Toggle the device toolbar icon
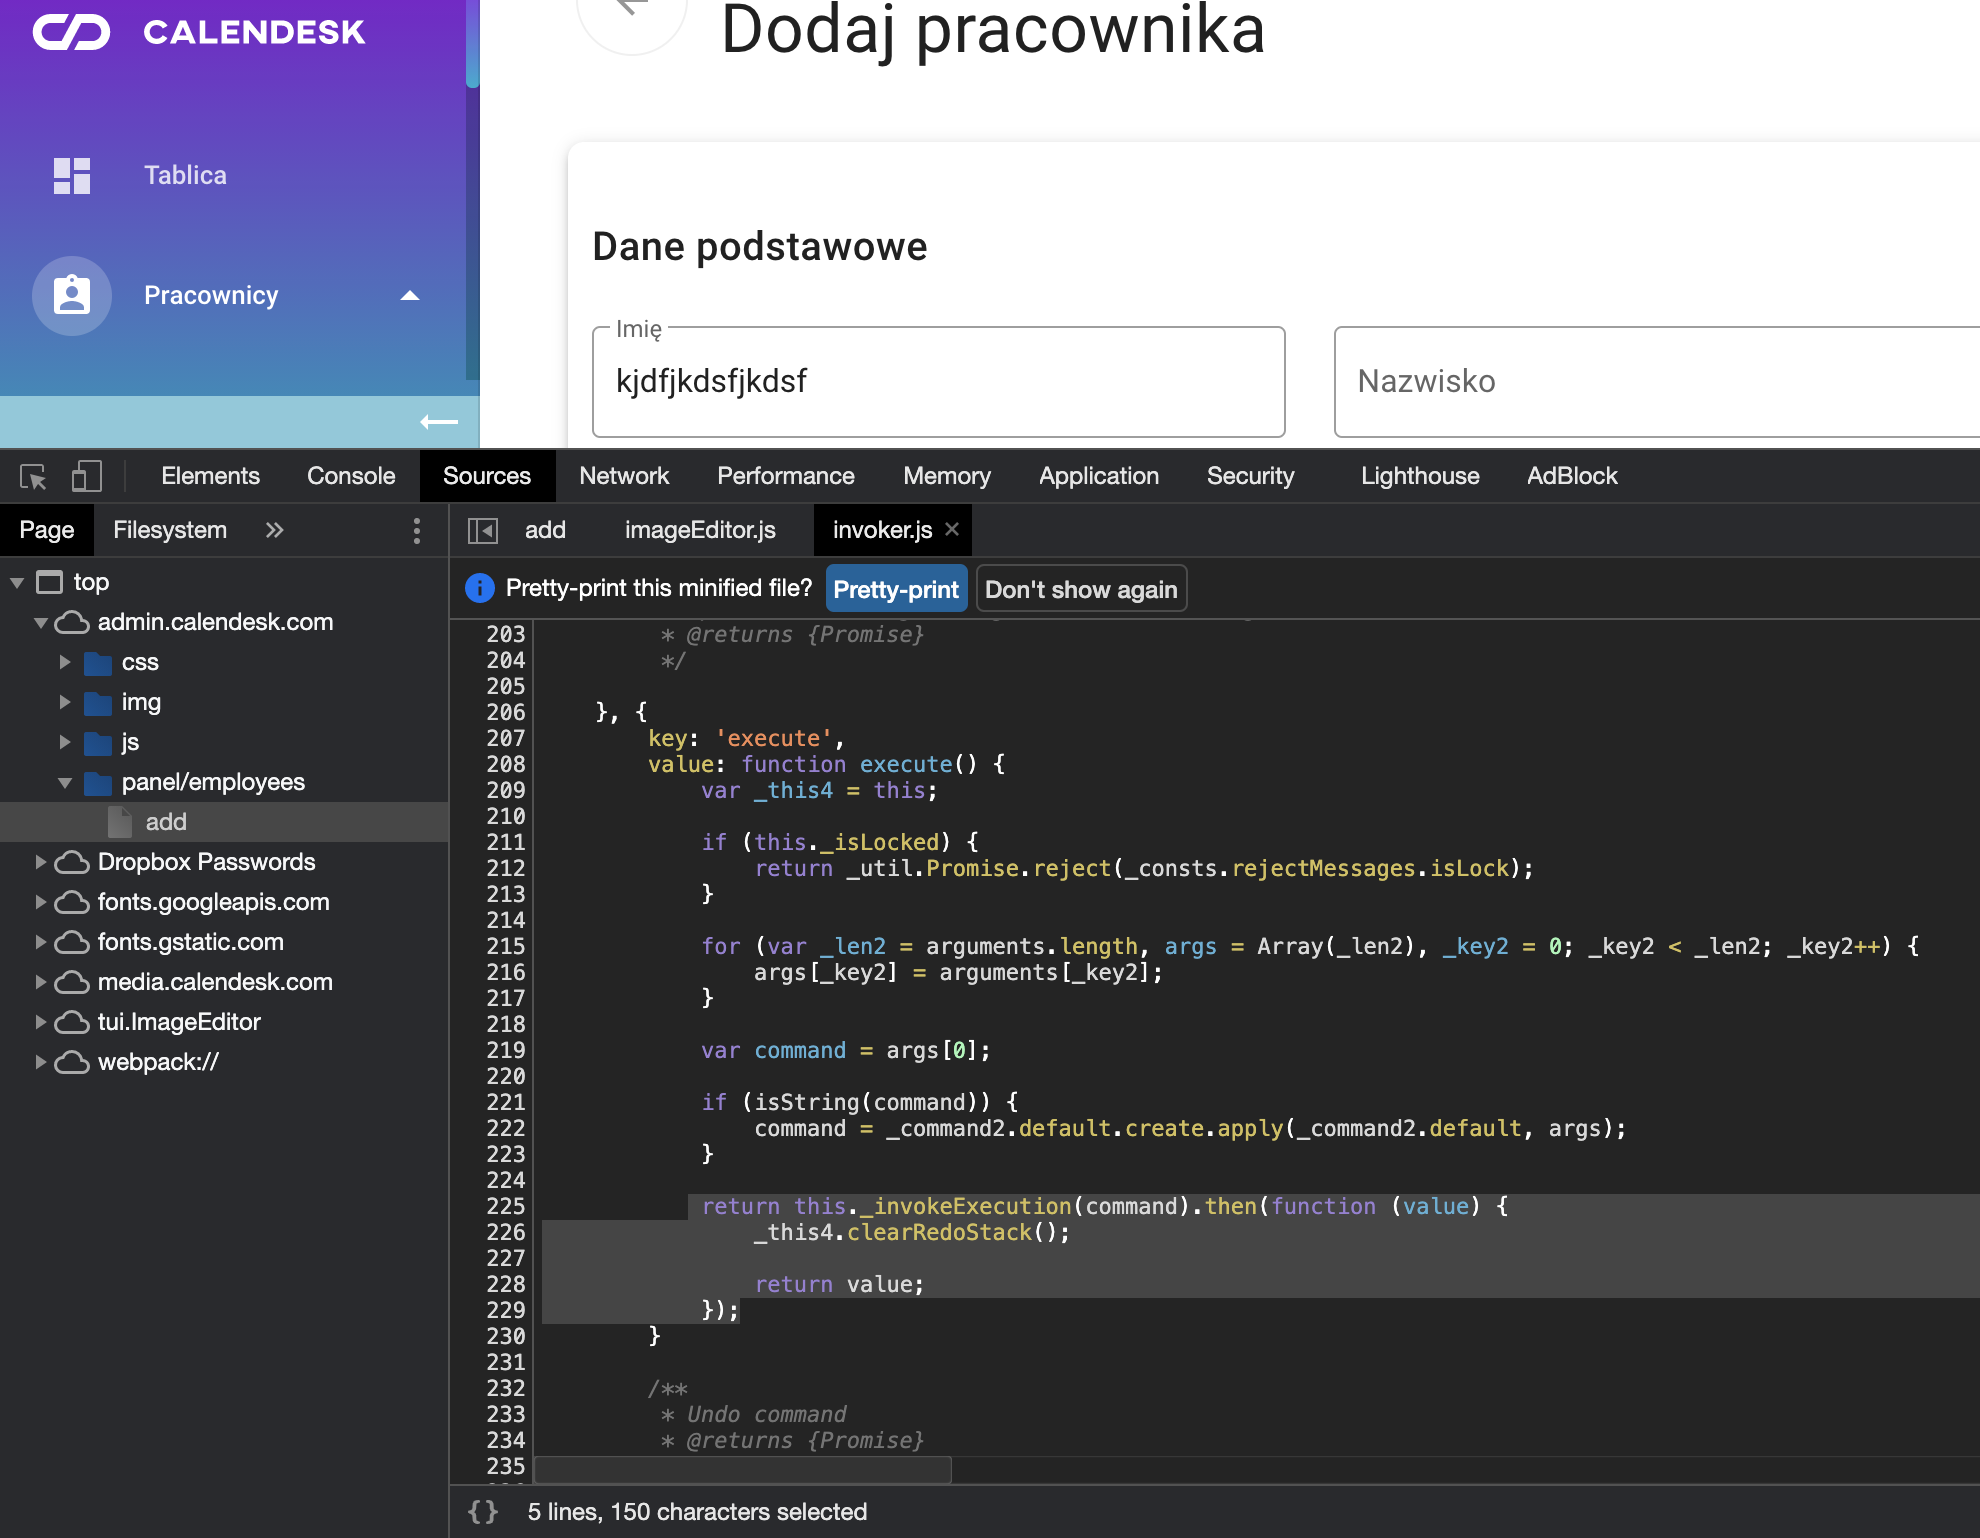 click(x=87, y=477)
